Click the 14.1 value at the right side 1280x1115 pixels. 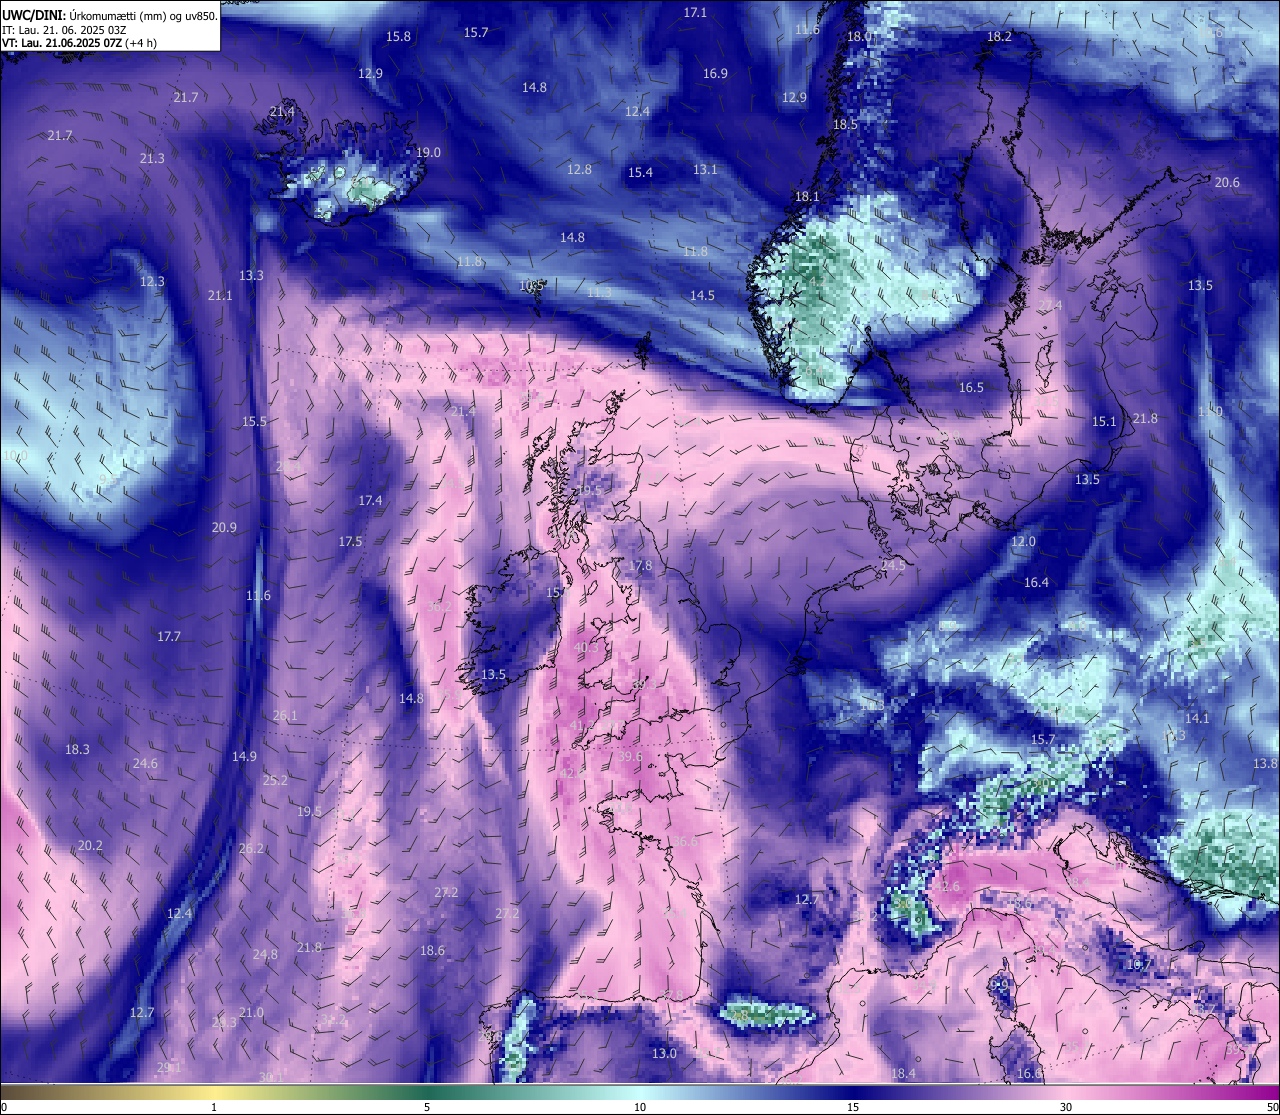pyautogui.click(x=1197, y=719)
